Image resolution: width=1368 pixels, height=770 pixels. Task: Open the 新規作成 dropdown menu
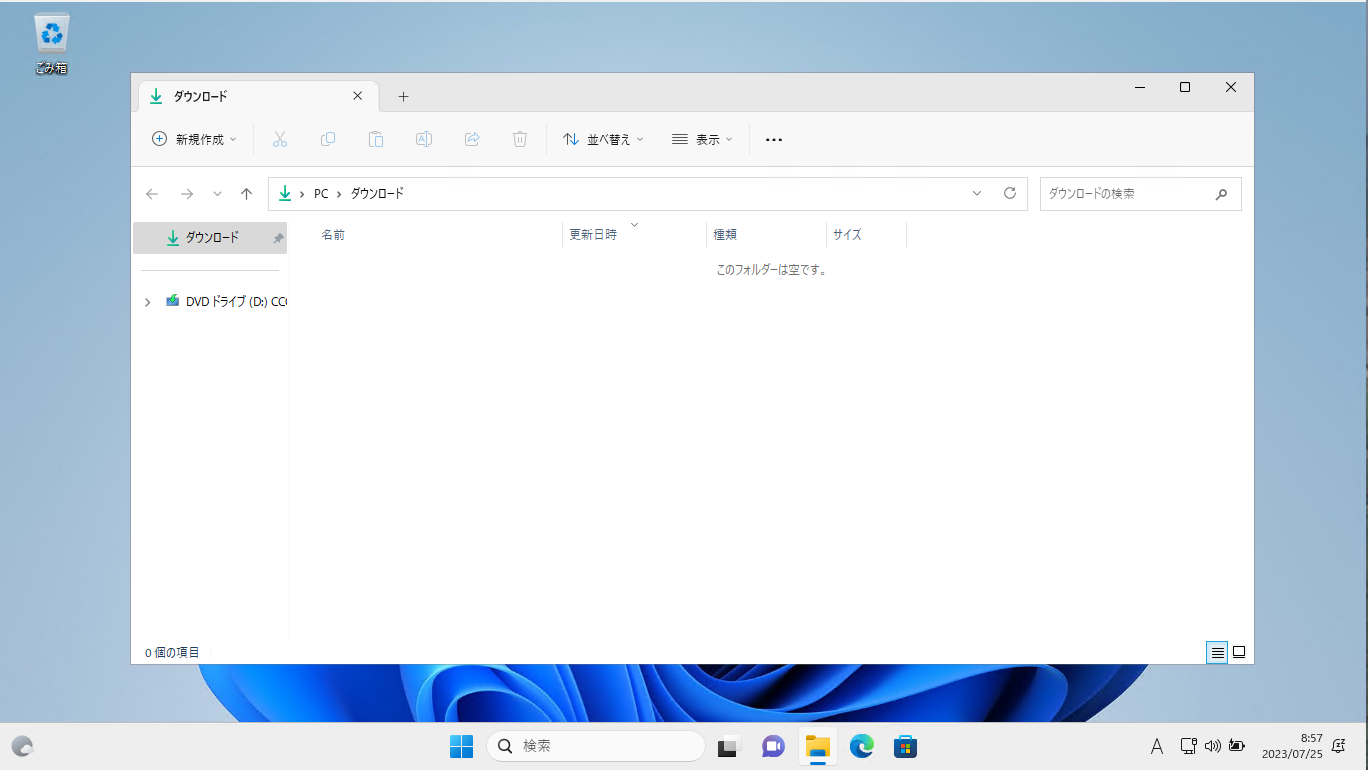194,140
